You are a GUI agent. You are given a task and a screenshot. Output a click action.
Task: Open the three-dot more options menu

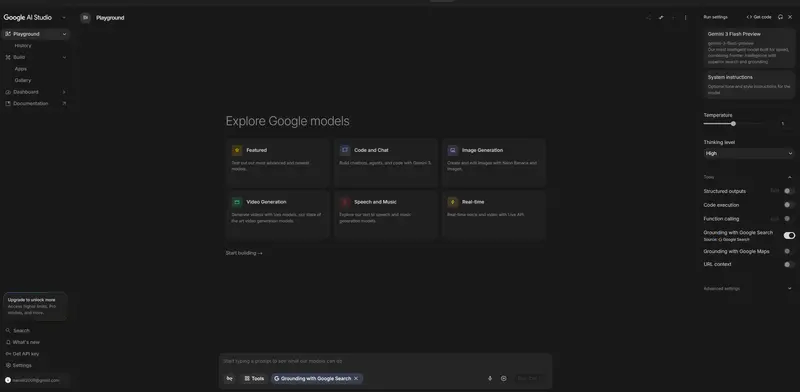(x=685, y=17)
